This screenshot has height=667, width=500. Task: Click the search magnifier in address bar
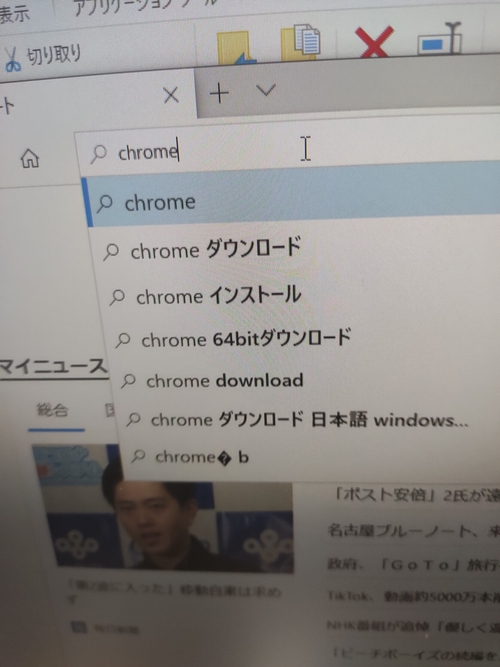99,153
